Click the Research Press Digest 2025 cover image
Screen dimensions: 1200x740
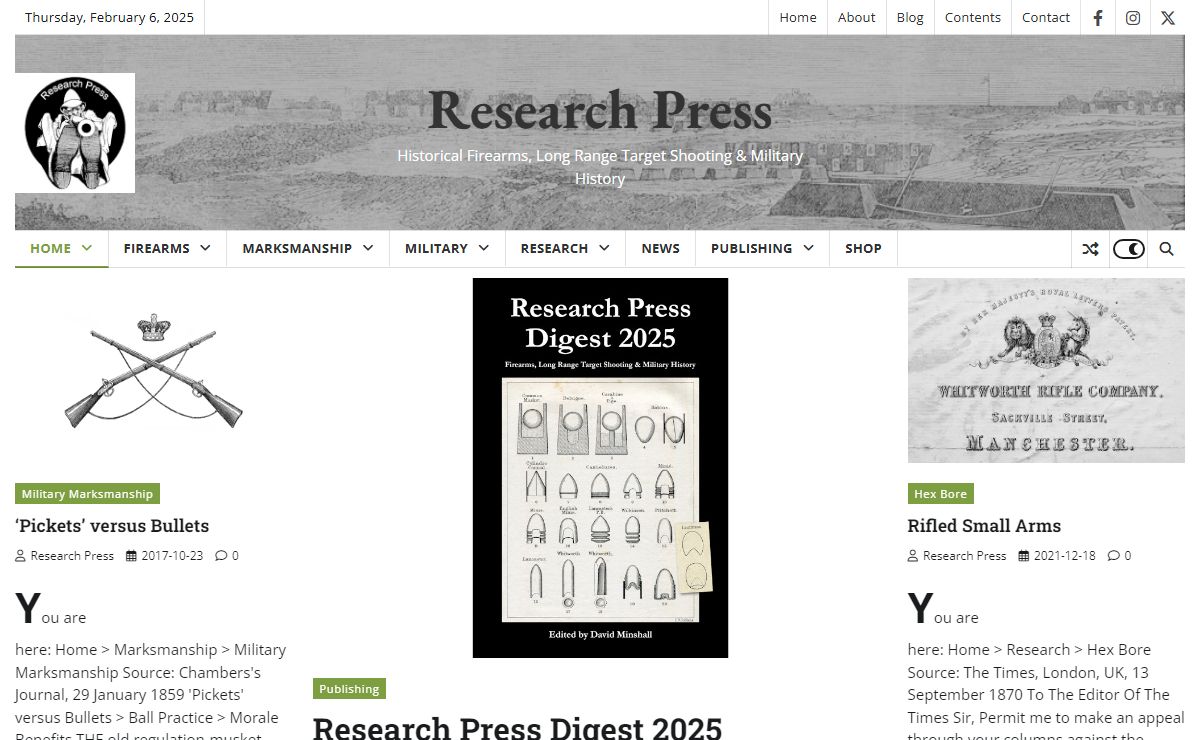[600, 468]
